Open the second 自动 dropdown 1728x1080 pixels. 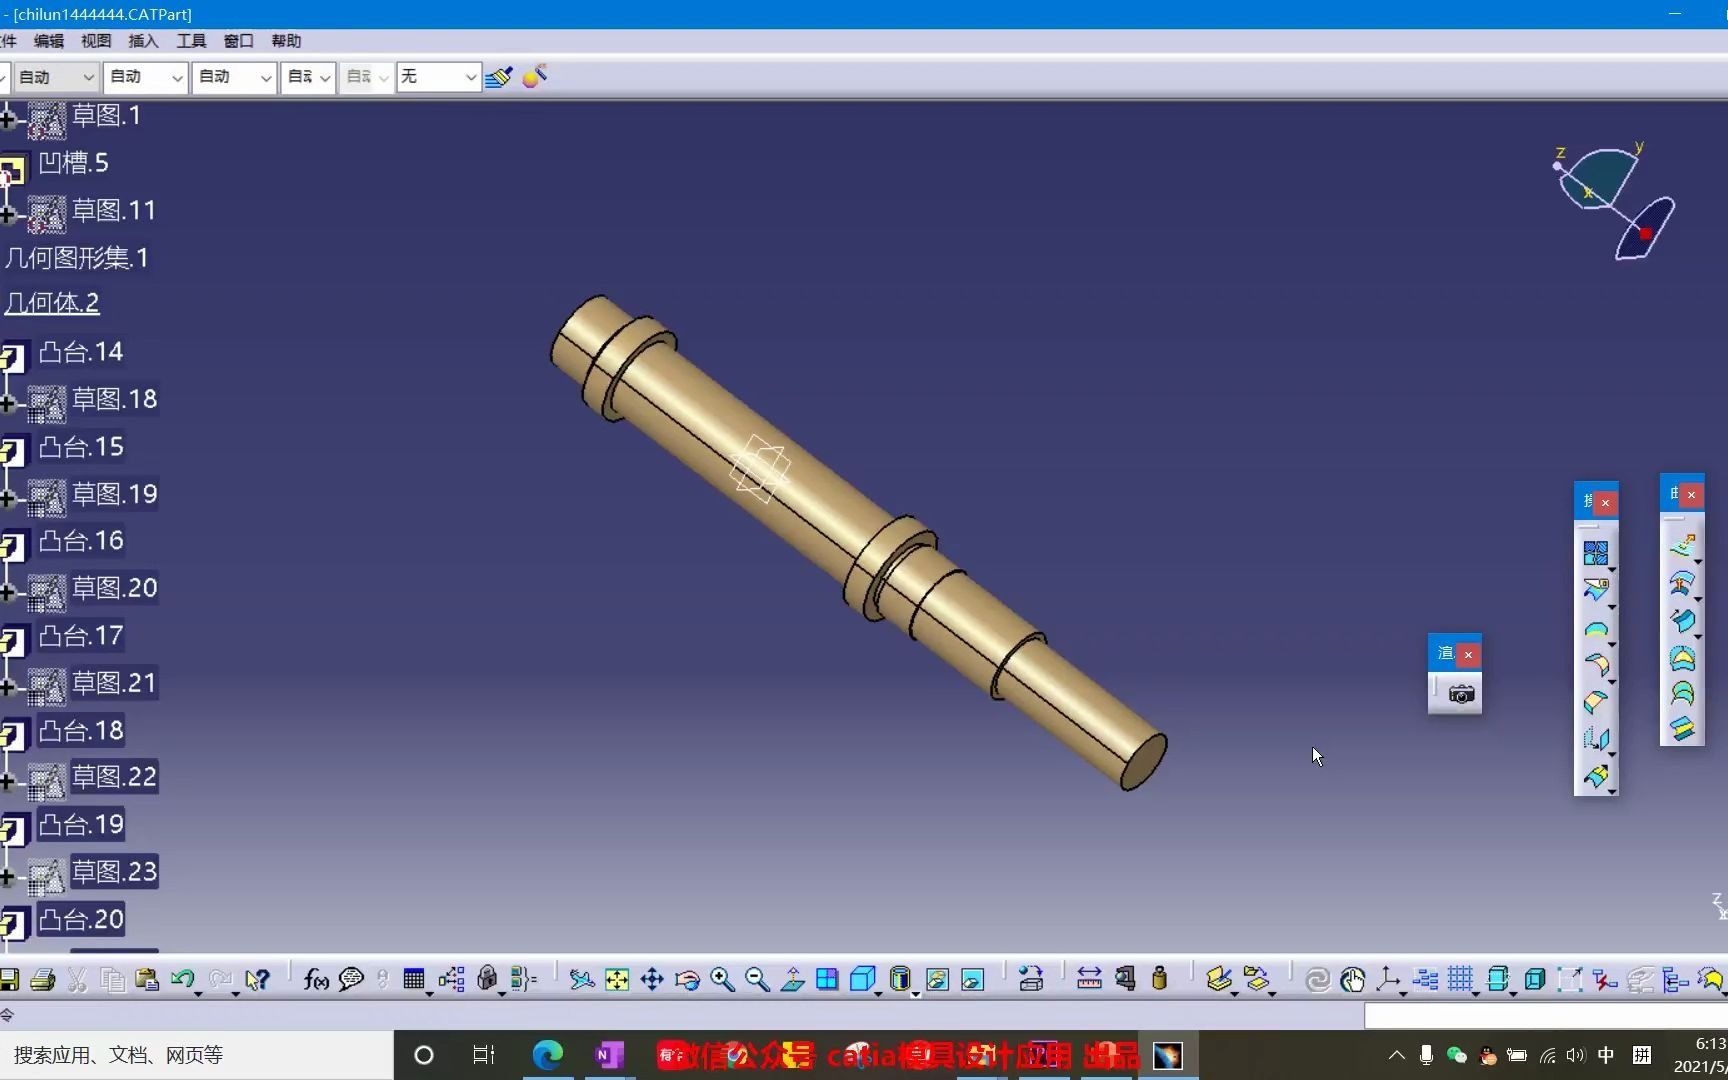coord(146,77)
